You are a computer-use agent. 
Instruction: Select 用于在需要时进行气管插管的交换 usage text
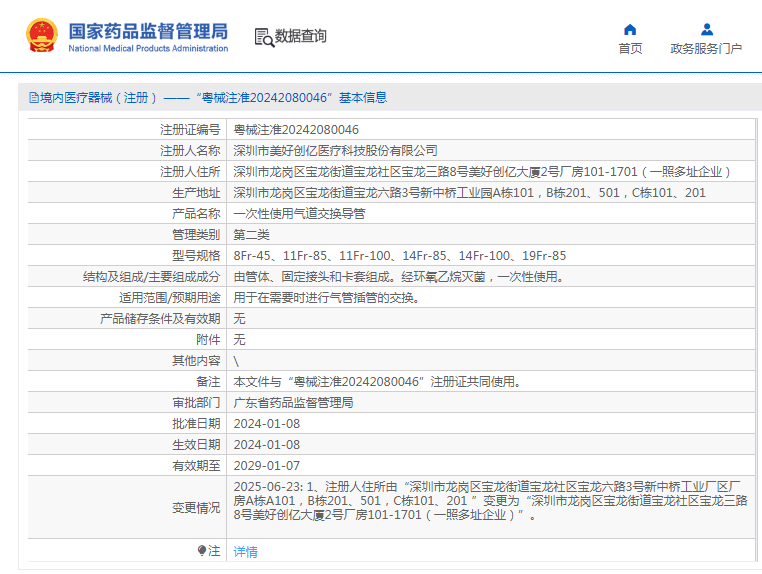326,297
